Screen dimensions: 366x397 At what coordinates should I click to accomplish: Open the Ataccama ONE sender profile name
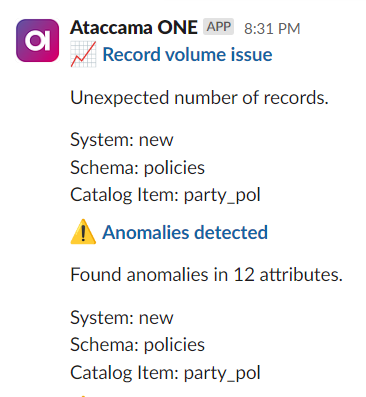tap(134, 27)
